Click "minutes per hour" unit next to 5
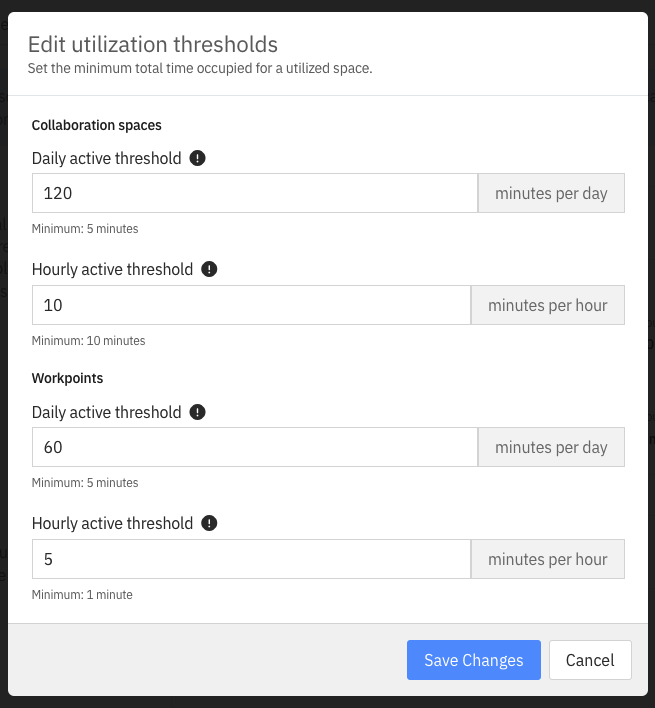Screen dimensions: 655x708 pos(548,559)
